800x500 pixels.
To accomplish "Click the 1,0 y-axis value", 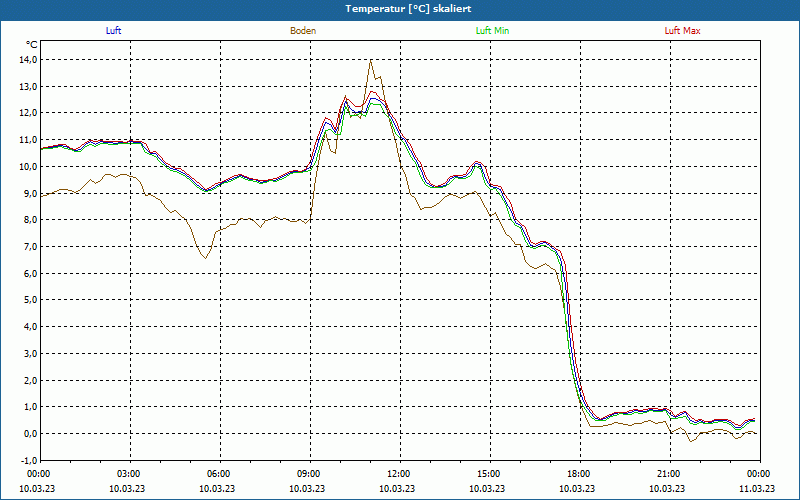I will (31, 407).
